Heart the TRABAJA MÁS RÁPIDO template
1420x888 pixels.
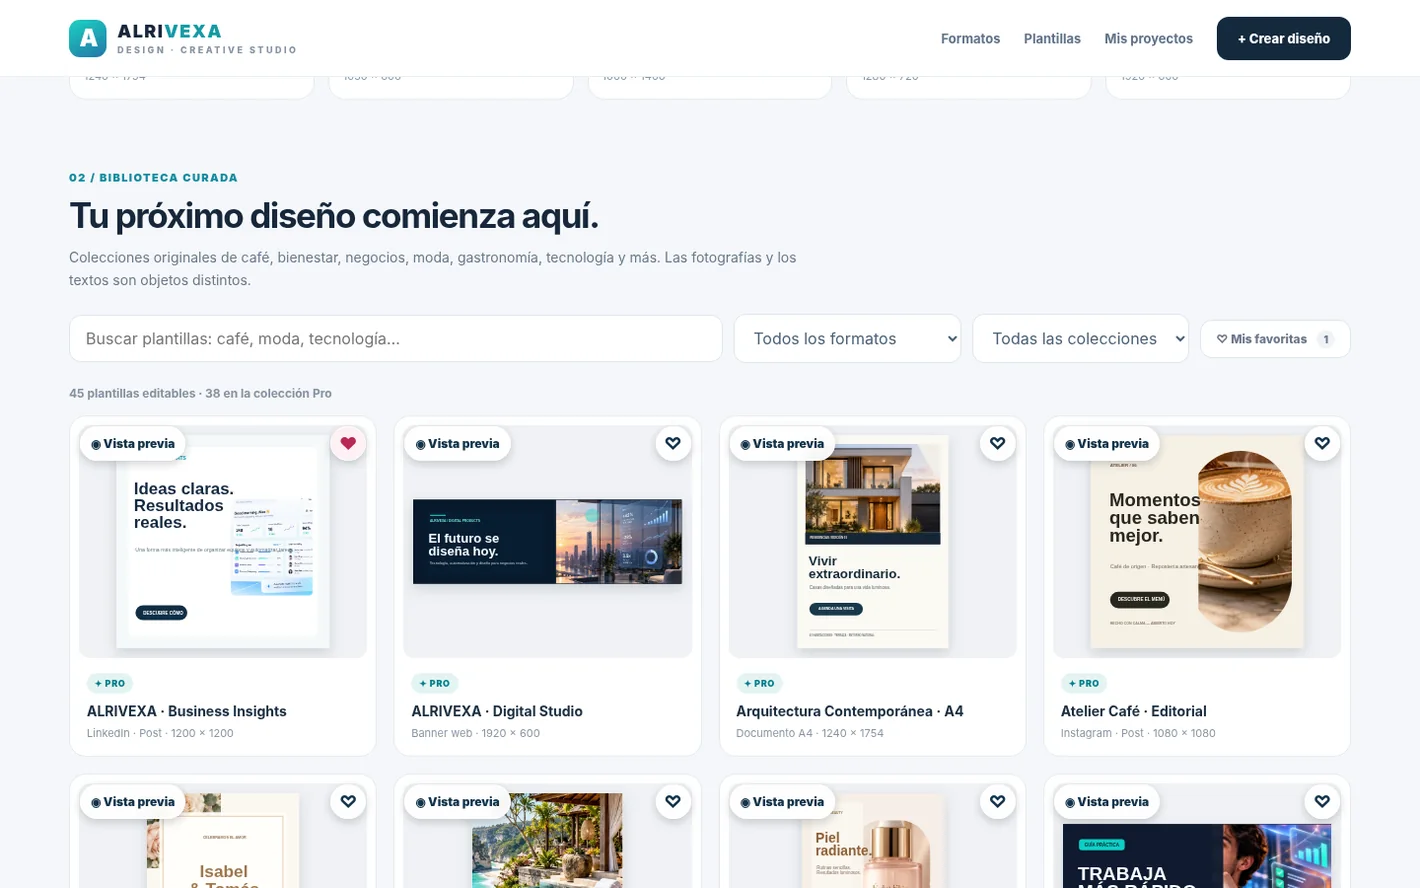pyautogui.click(x=1322, y=801)
